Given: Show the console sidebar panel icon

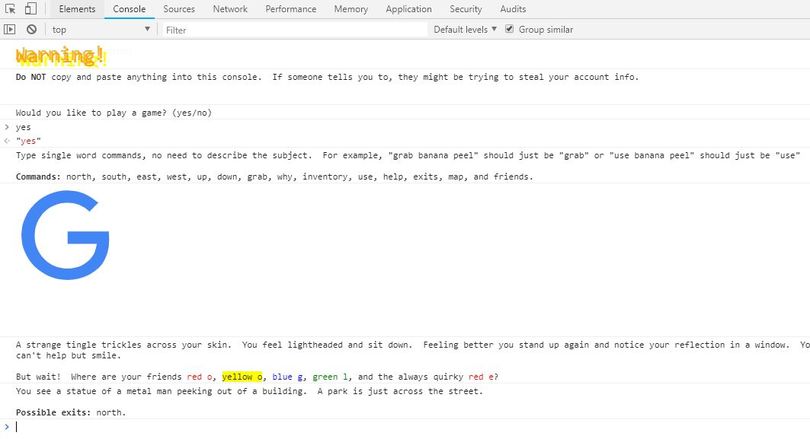Looking at the screenshot, I should pyautogui.click(x=9, y=29).
